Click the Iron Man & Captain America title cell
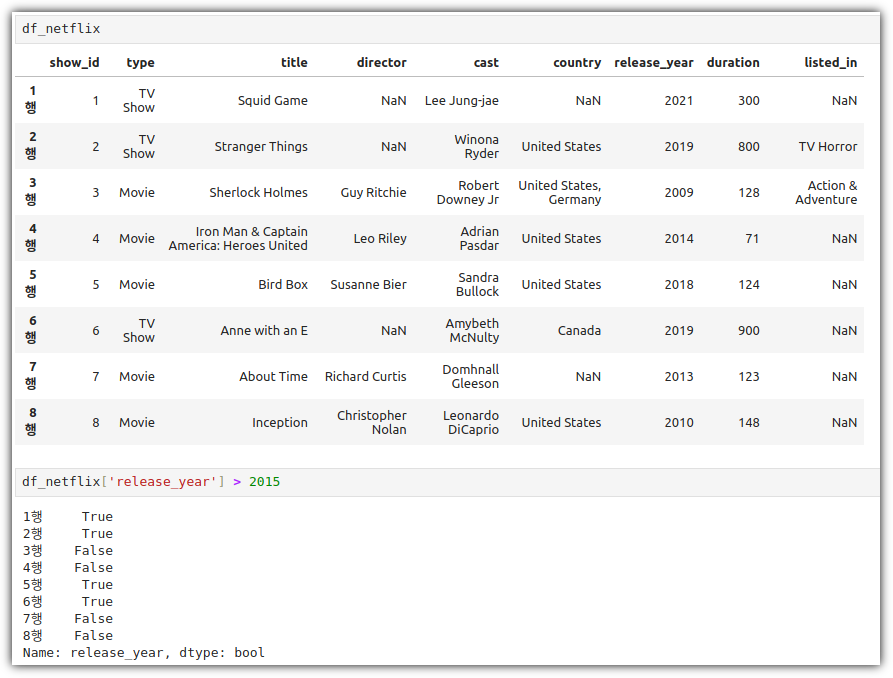This screenshot has height=678, width=893. (238, 239)
